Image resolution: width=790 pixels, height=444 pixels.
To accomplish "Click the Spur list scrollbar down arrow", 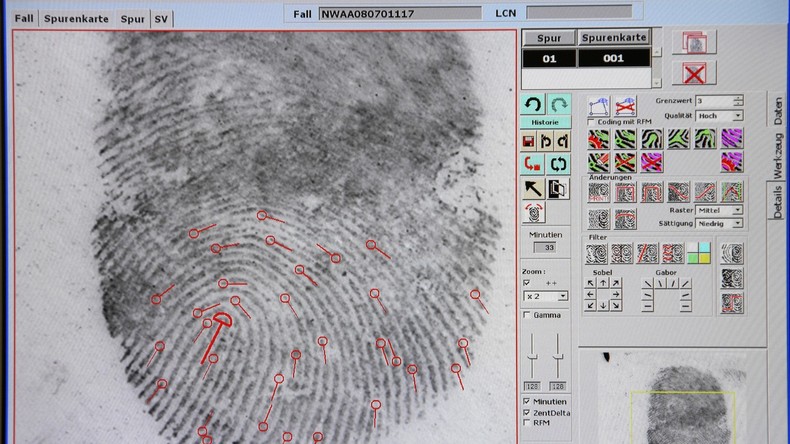I will click(x=656, y=83).
